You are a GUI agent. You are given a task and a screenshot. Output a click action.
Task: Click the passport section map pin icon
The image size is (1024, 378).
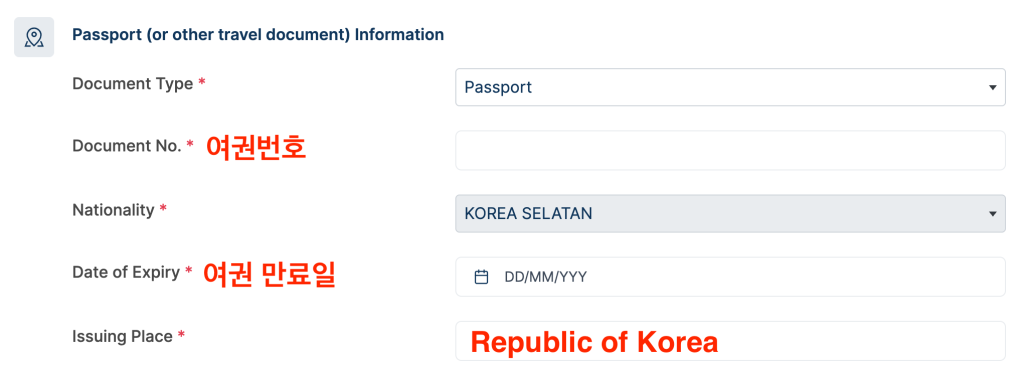coord(34,37)
